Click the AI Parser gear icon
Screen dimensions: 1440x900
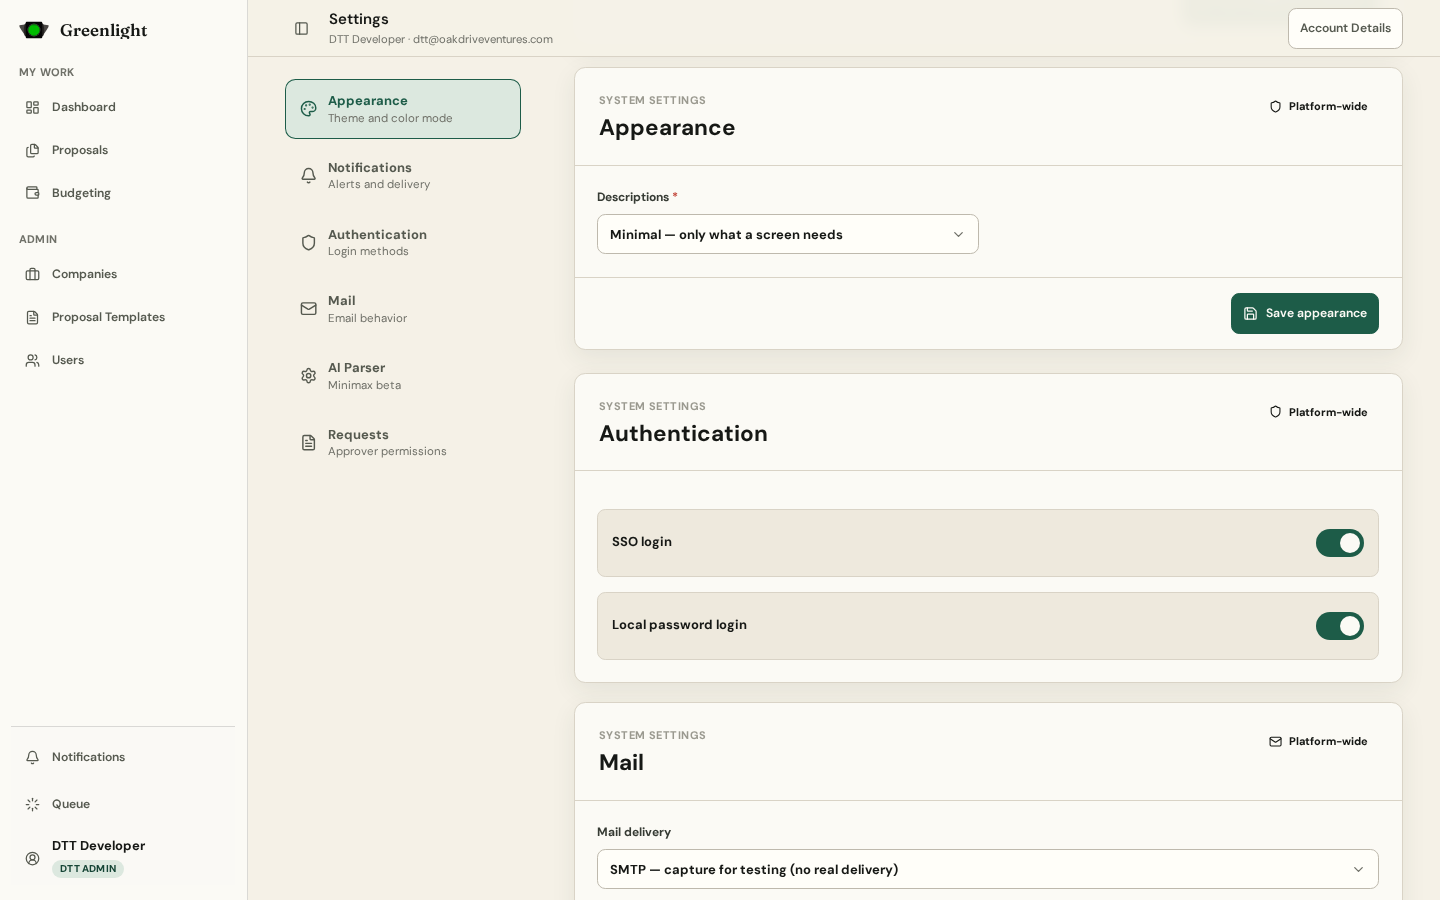click(309, 376)
